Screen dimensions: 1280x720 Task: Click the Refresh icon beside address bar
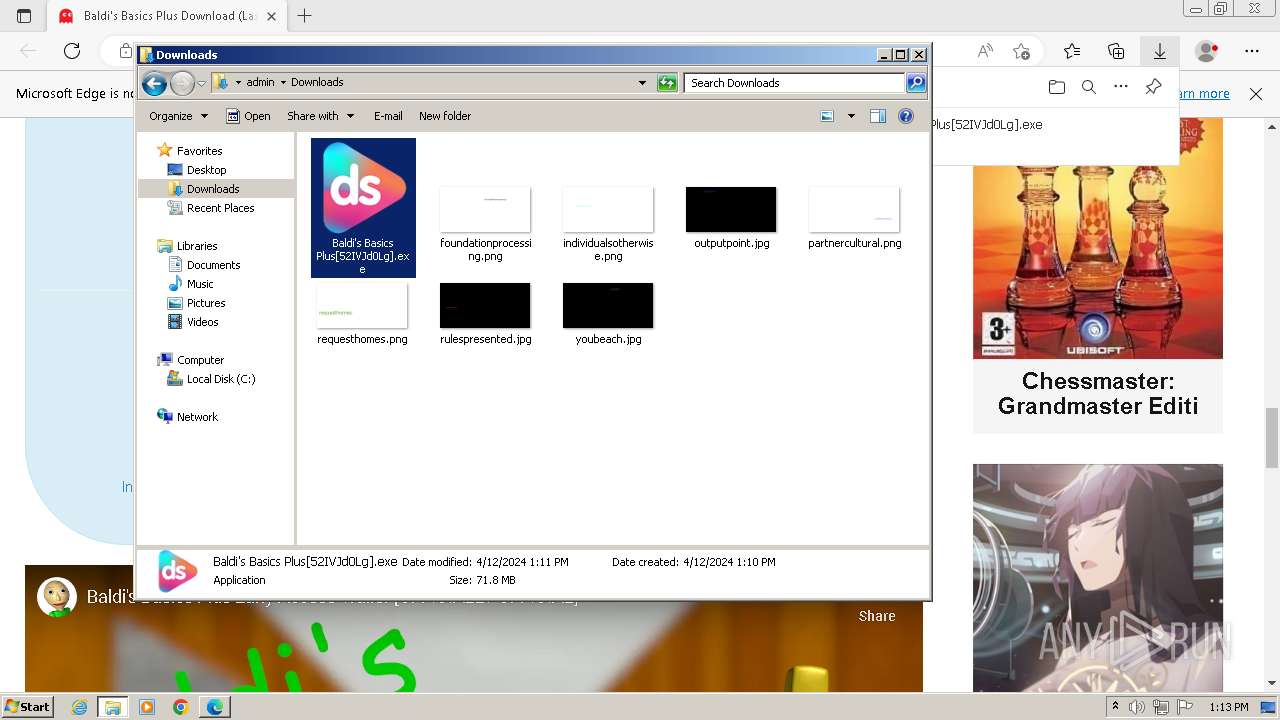pyautogui.click(x=667, y=83)
